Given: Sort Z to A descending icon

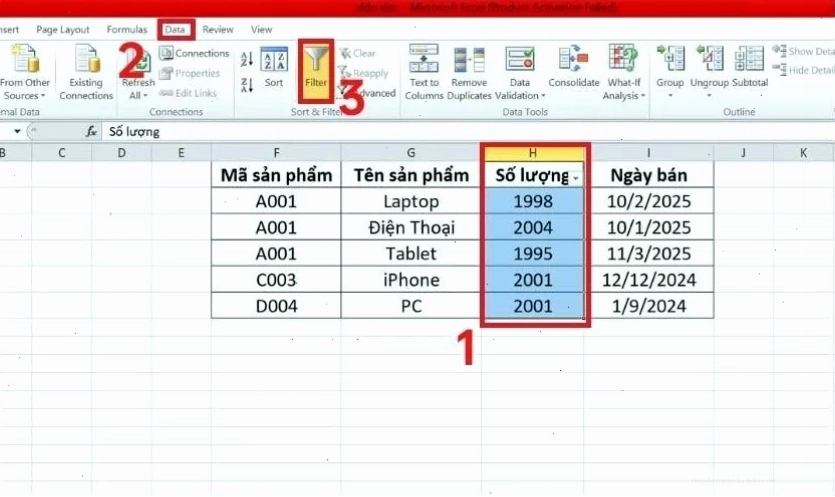Looking at the screenshot, I should pos(247,85).
